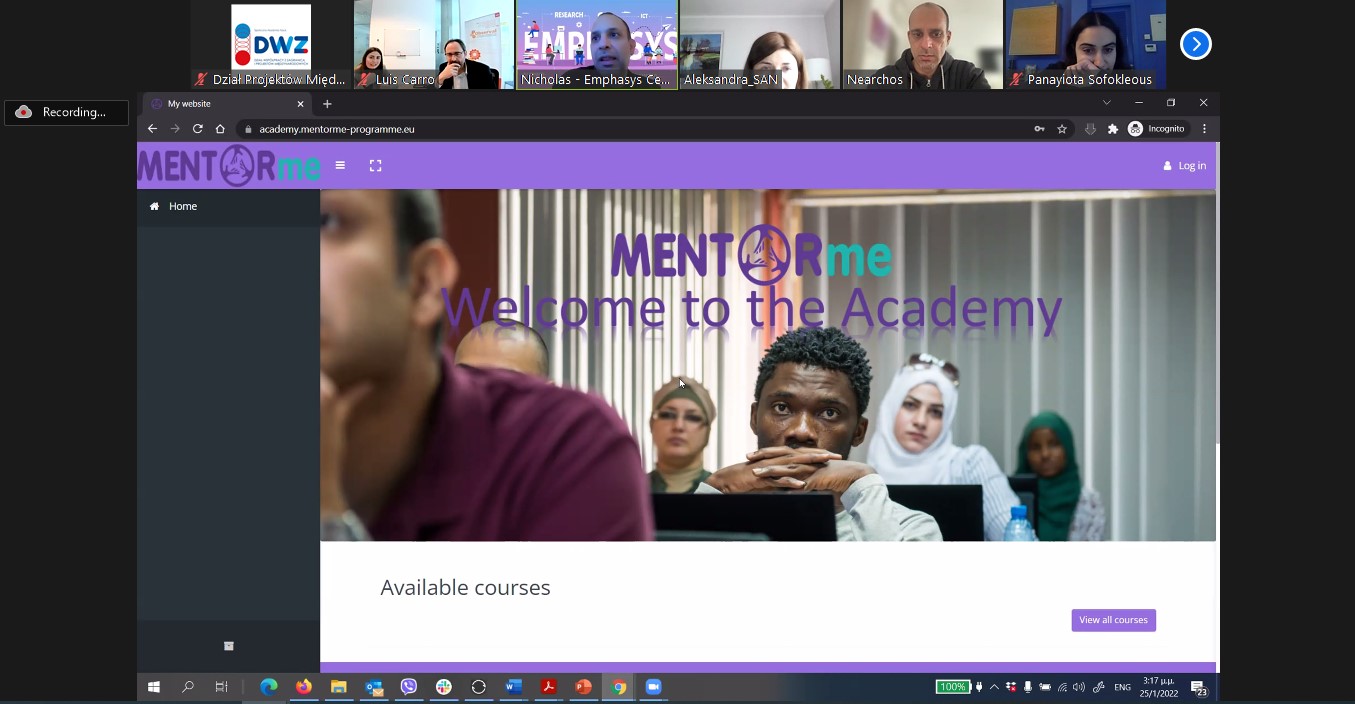Open Outlook from taskbar
This screenshot has width=1355, height=704.
[x=374, y=687]
